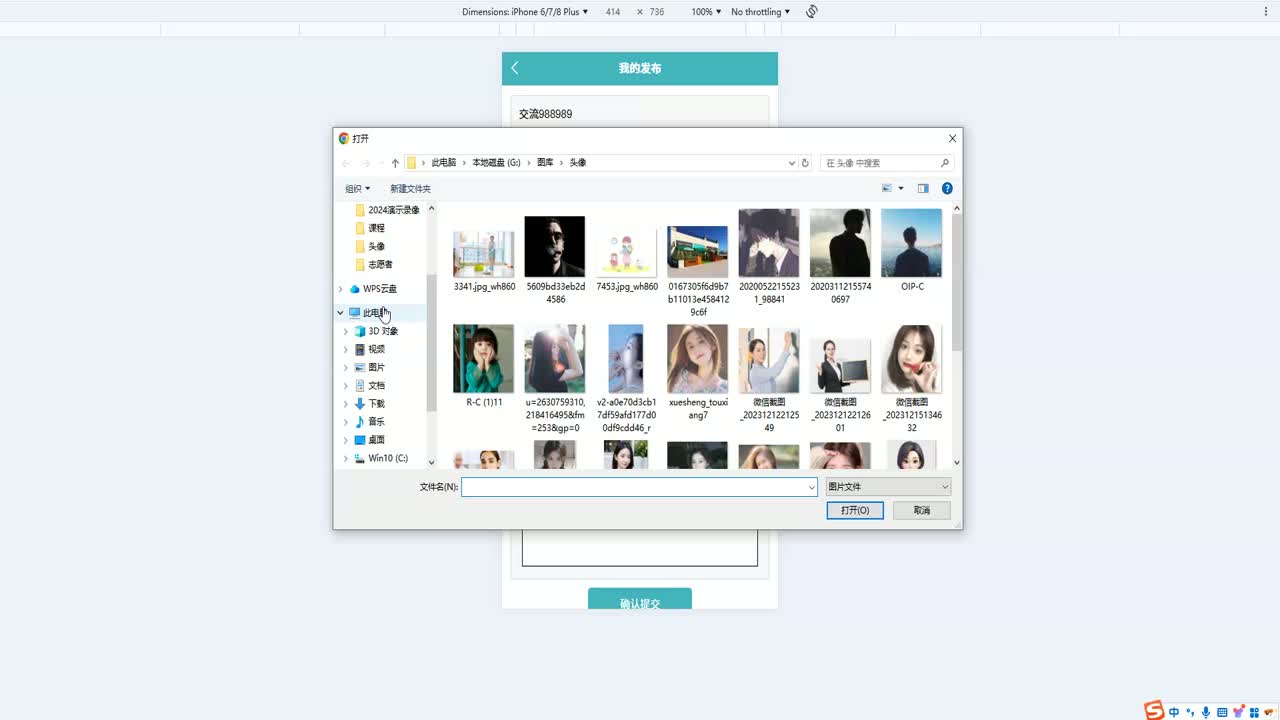Click the device width field showing 414
Viewport: 1280px width, 720px height.
[613, 12]
